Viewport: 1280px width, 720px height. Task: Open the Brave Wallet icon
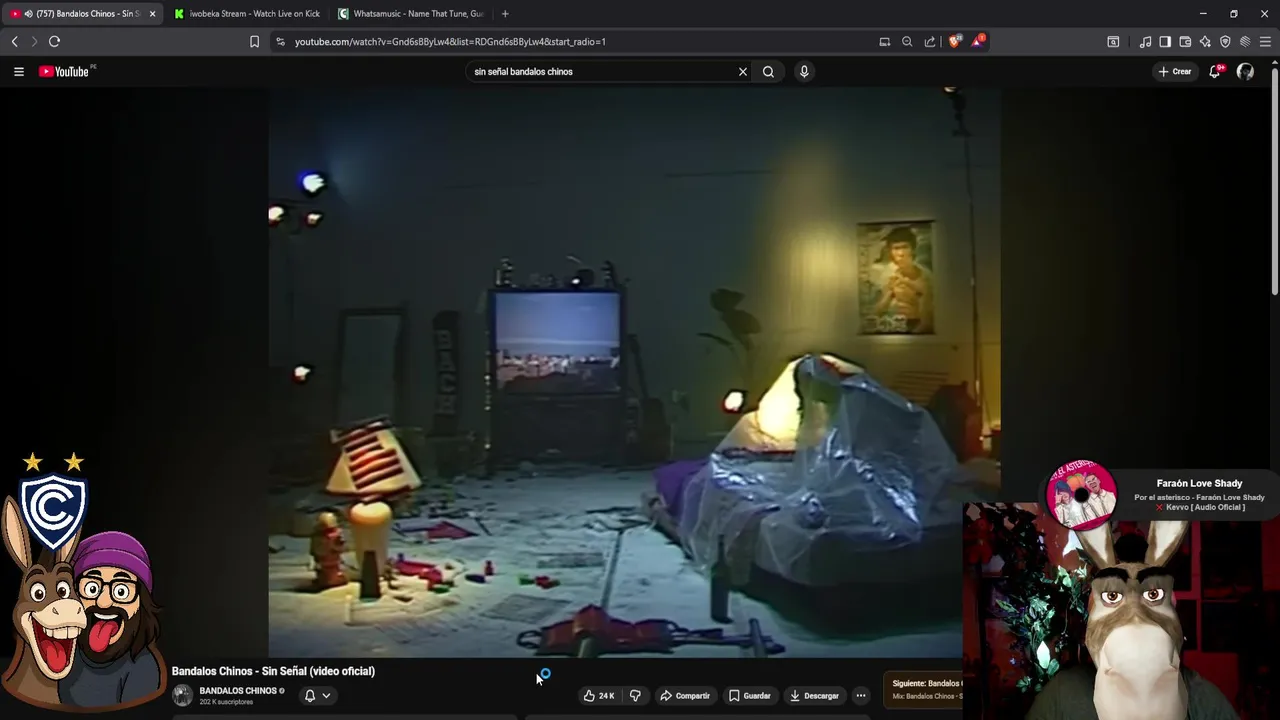pyautogui.click(x=1185, y=41)
